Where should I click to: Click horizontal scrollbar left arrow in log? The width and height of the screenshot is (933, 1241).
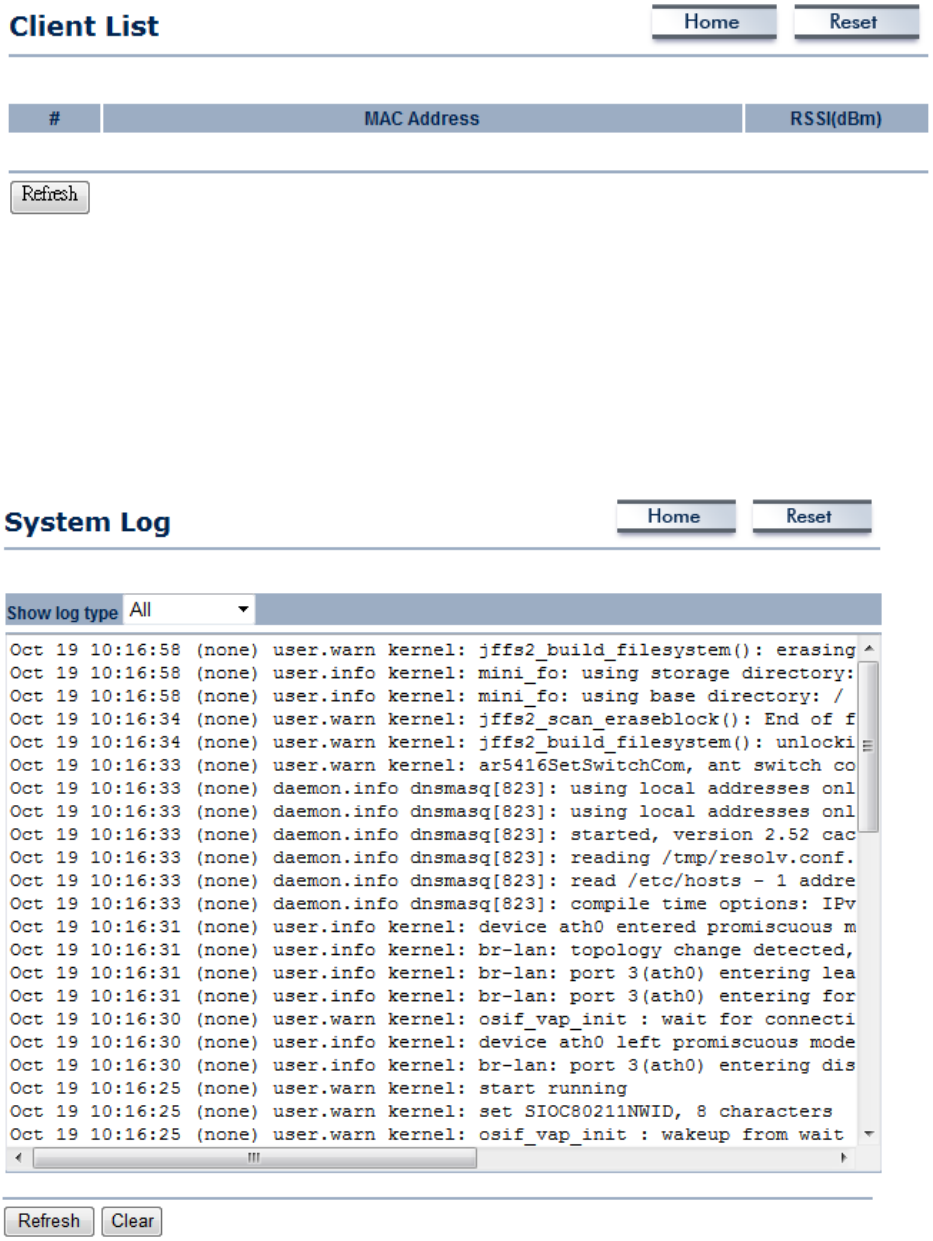click(17, 1158)
